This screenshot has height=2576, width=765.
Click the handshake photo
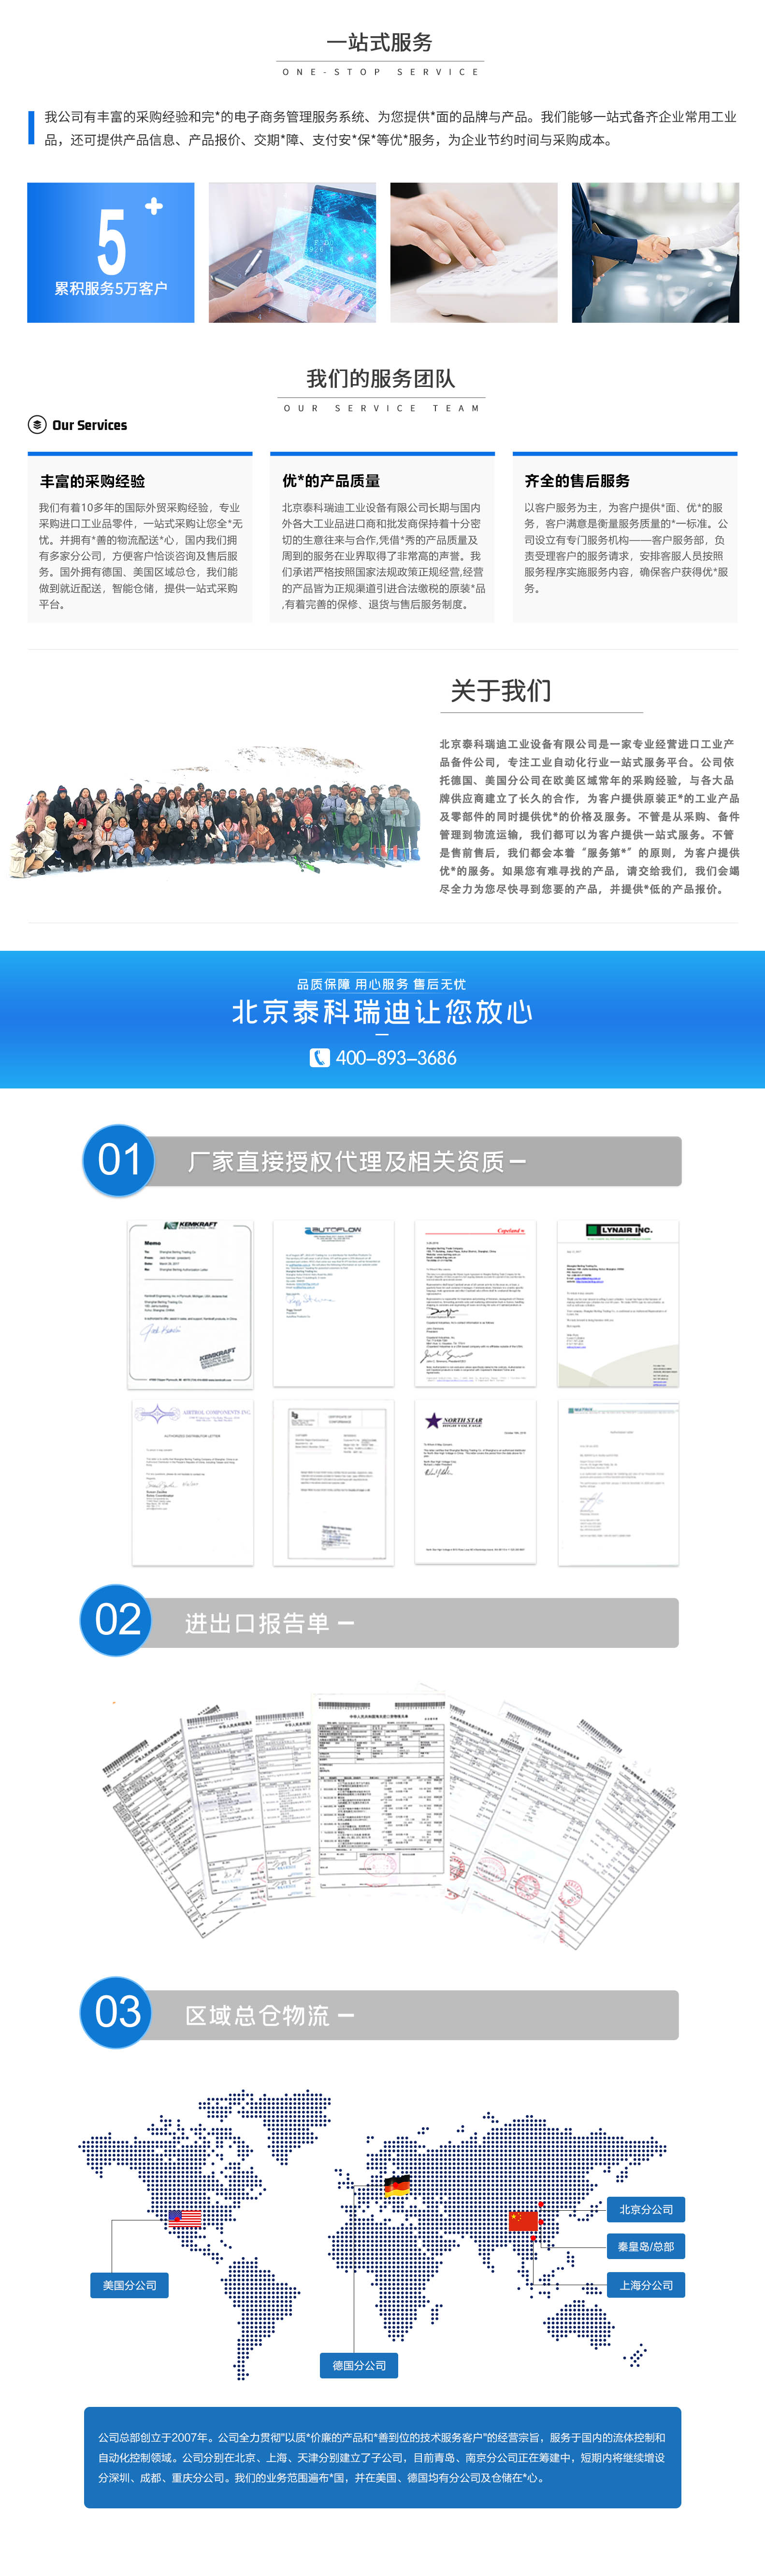tap(655, 253)
